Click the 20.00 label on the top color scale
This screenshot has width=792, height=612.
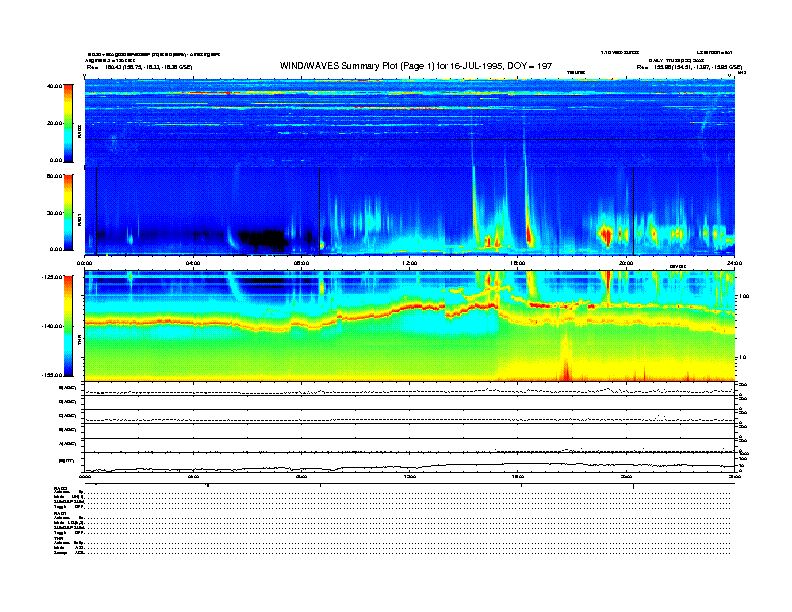tap(54, 123)
